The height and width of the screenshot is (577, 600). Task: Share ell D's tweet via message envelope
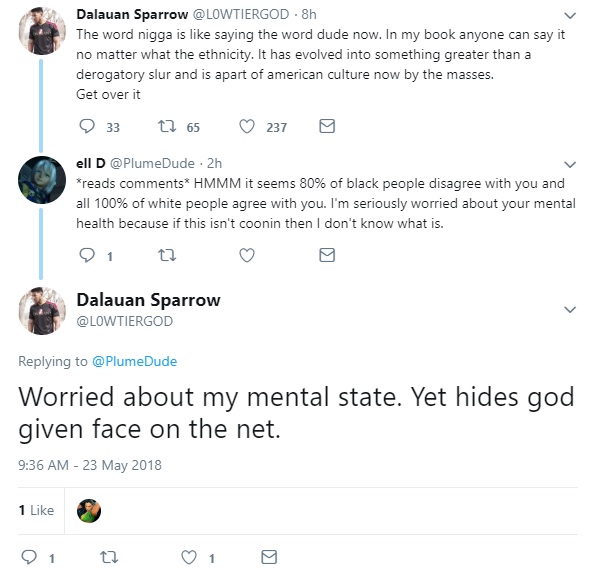(327, 255)
